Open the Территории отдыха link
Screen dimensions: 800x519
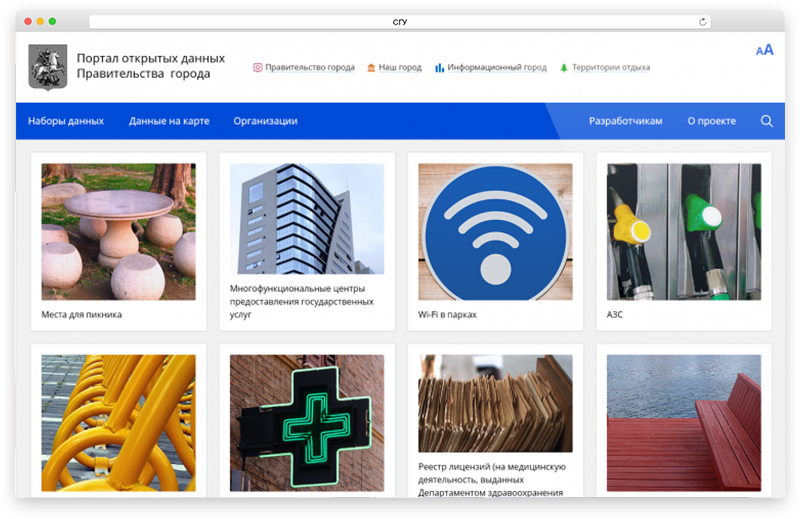[611, 67]
